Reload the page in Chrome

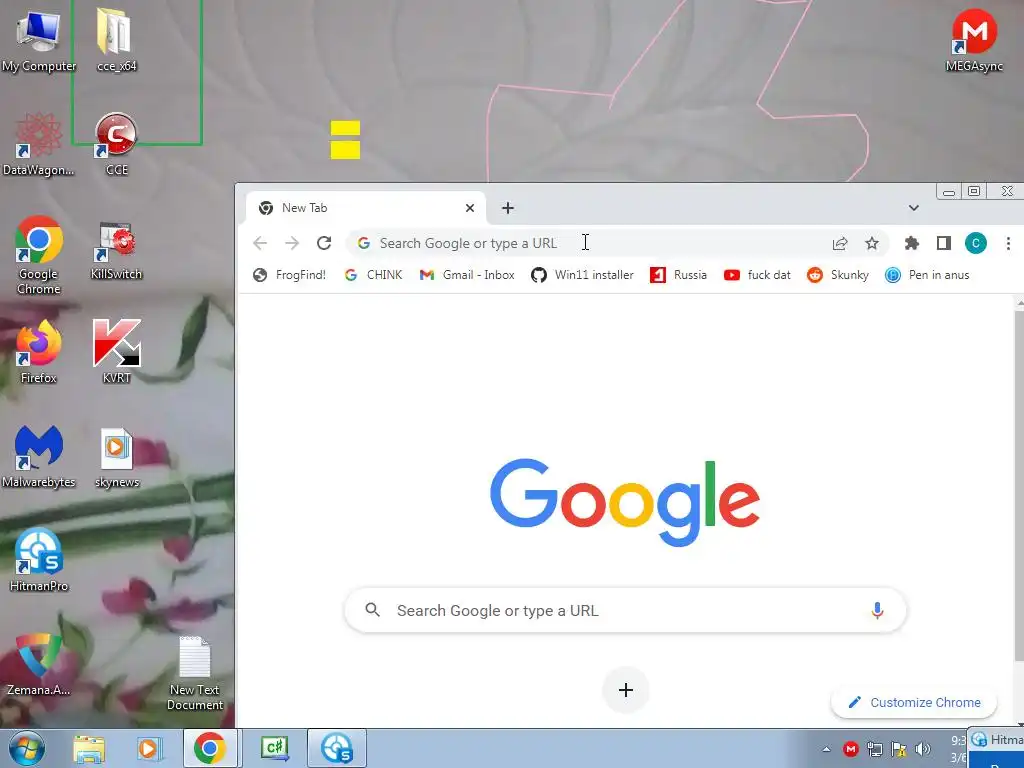pyautogui.click(x=324, y=243)
